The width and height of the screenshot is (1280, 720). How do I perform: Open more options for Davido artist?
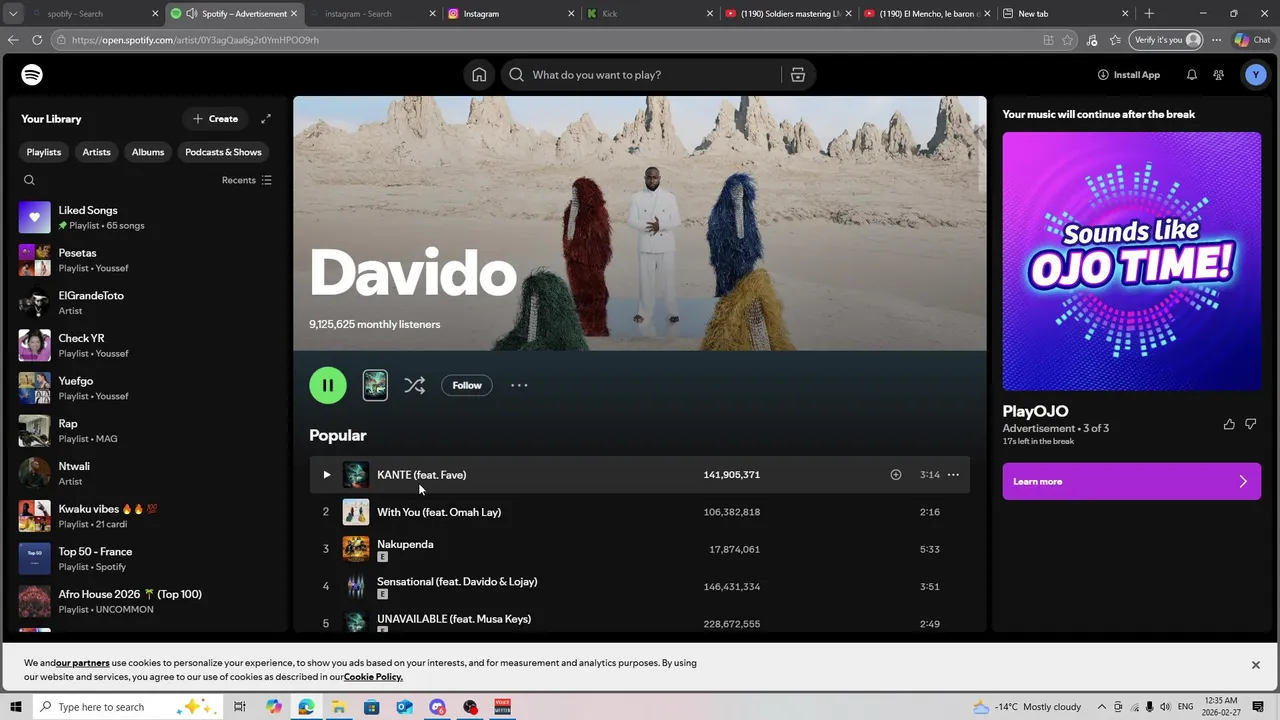pos(519,385)
